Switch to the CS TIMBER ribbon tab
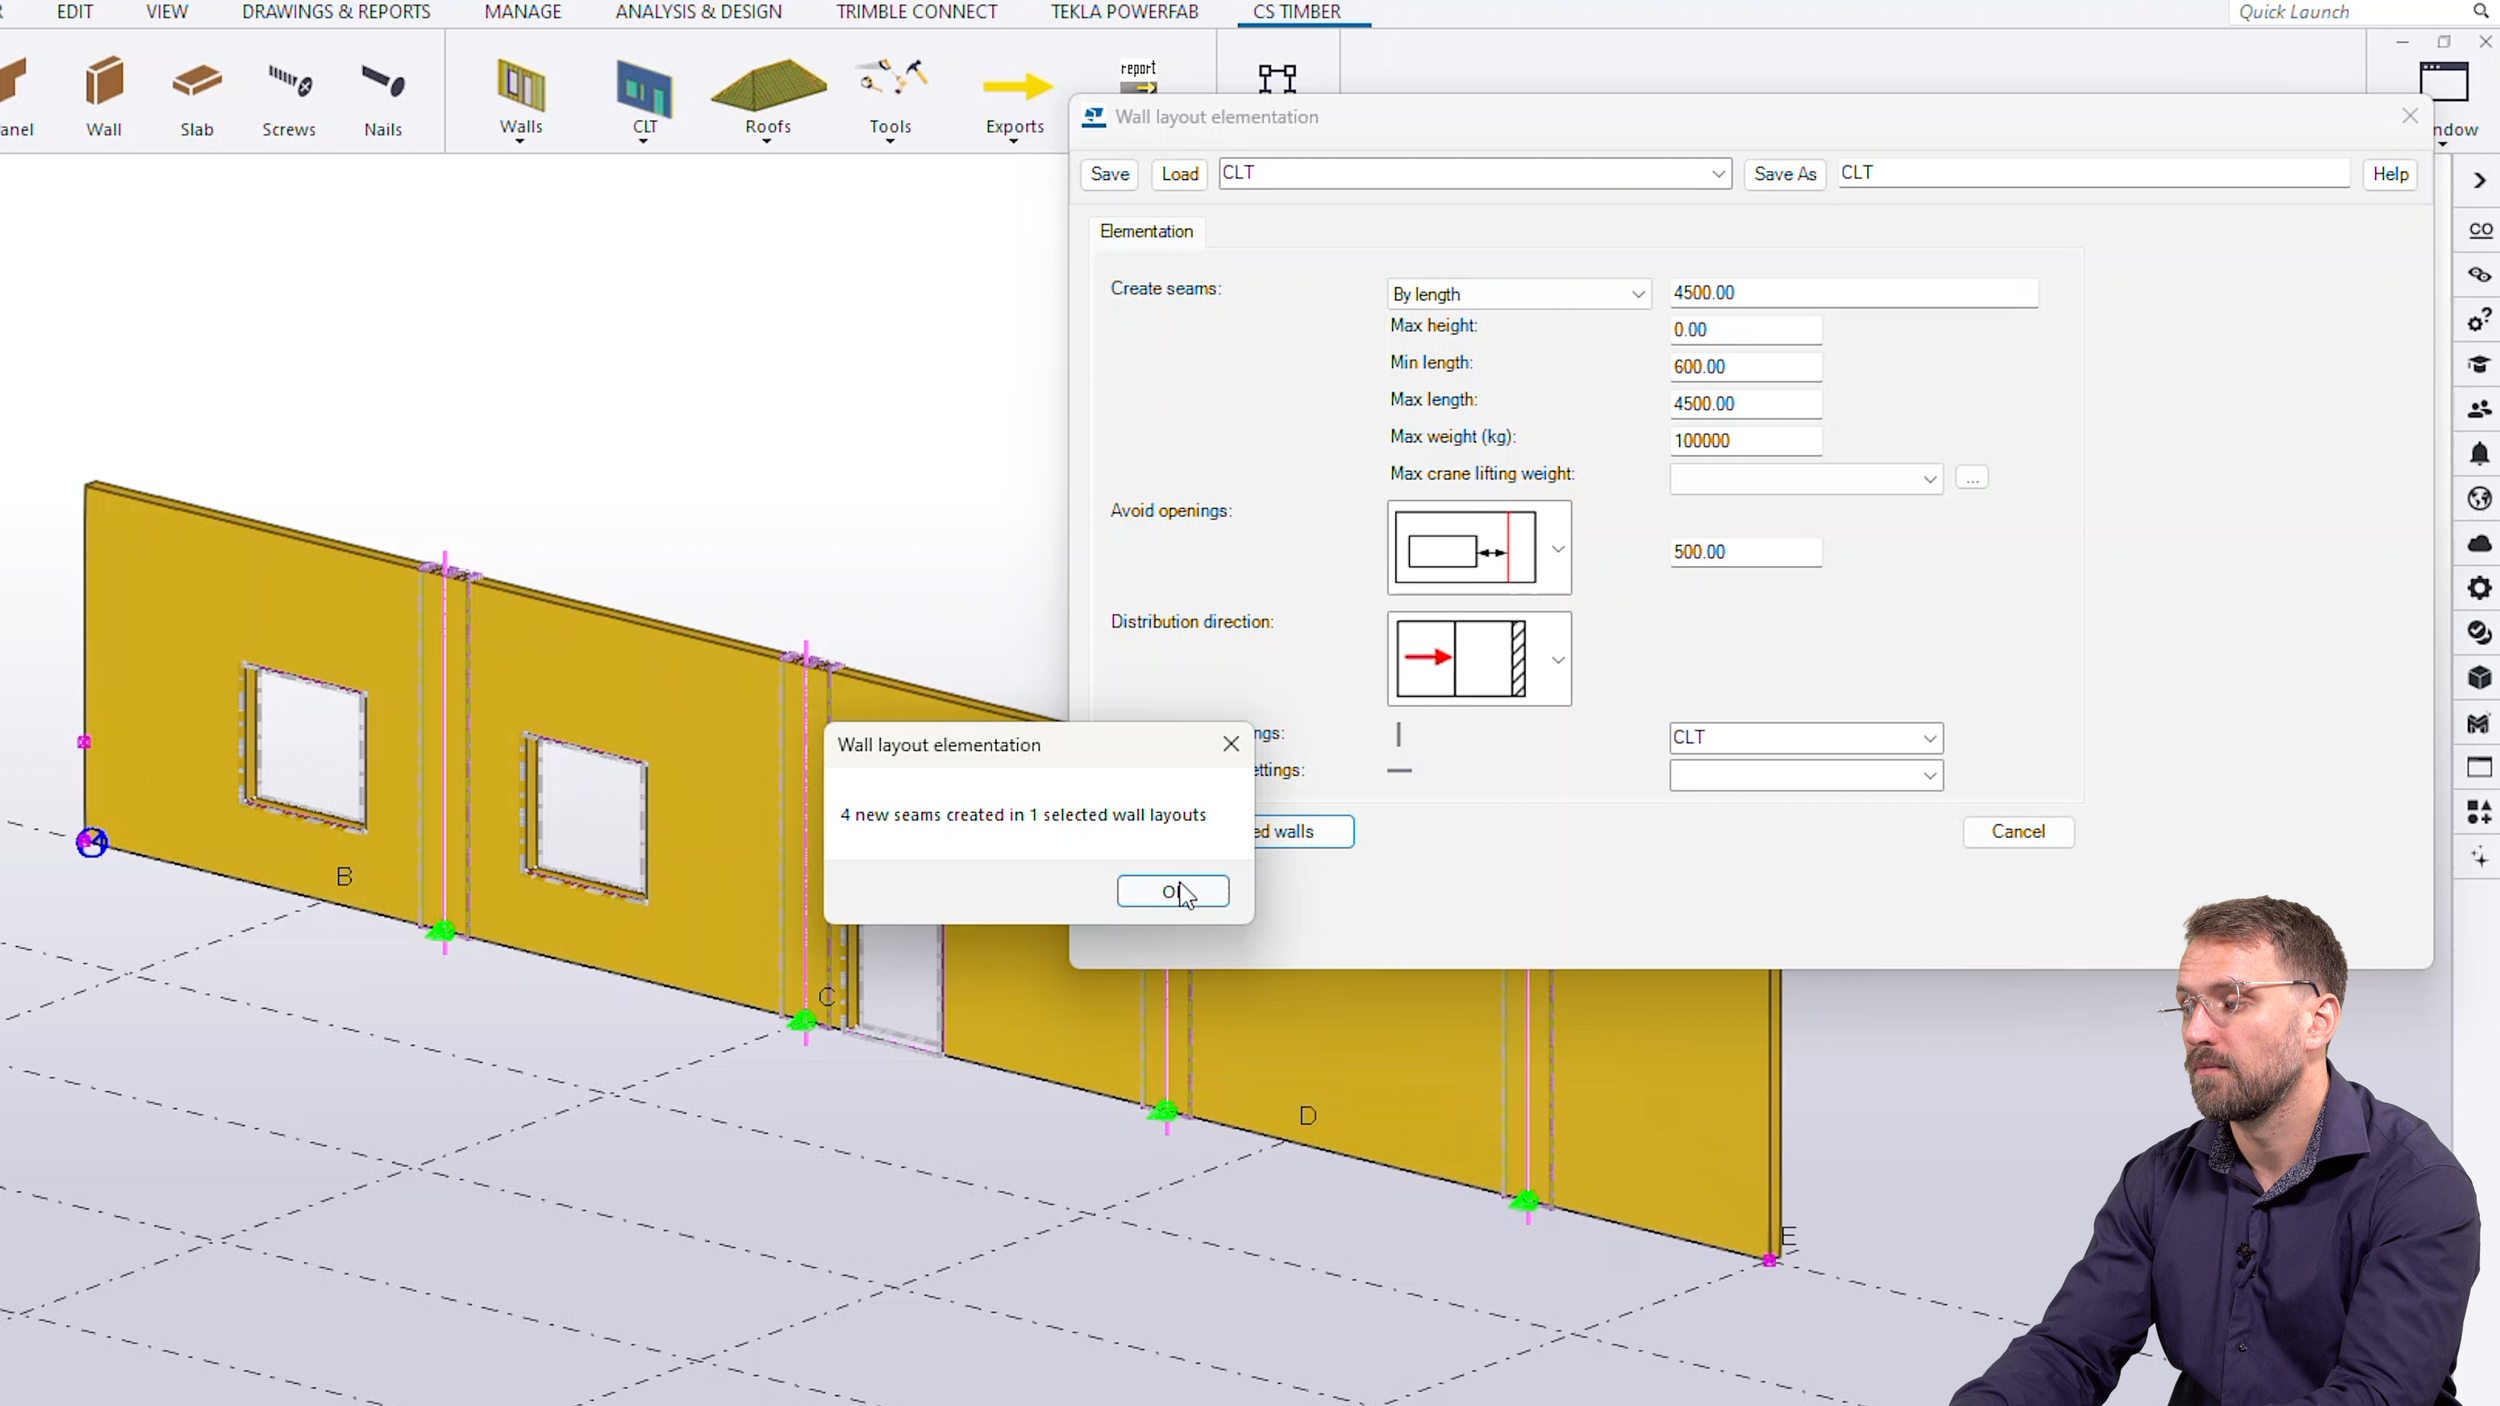 (1297, 12)
